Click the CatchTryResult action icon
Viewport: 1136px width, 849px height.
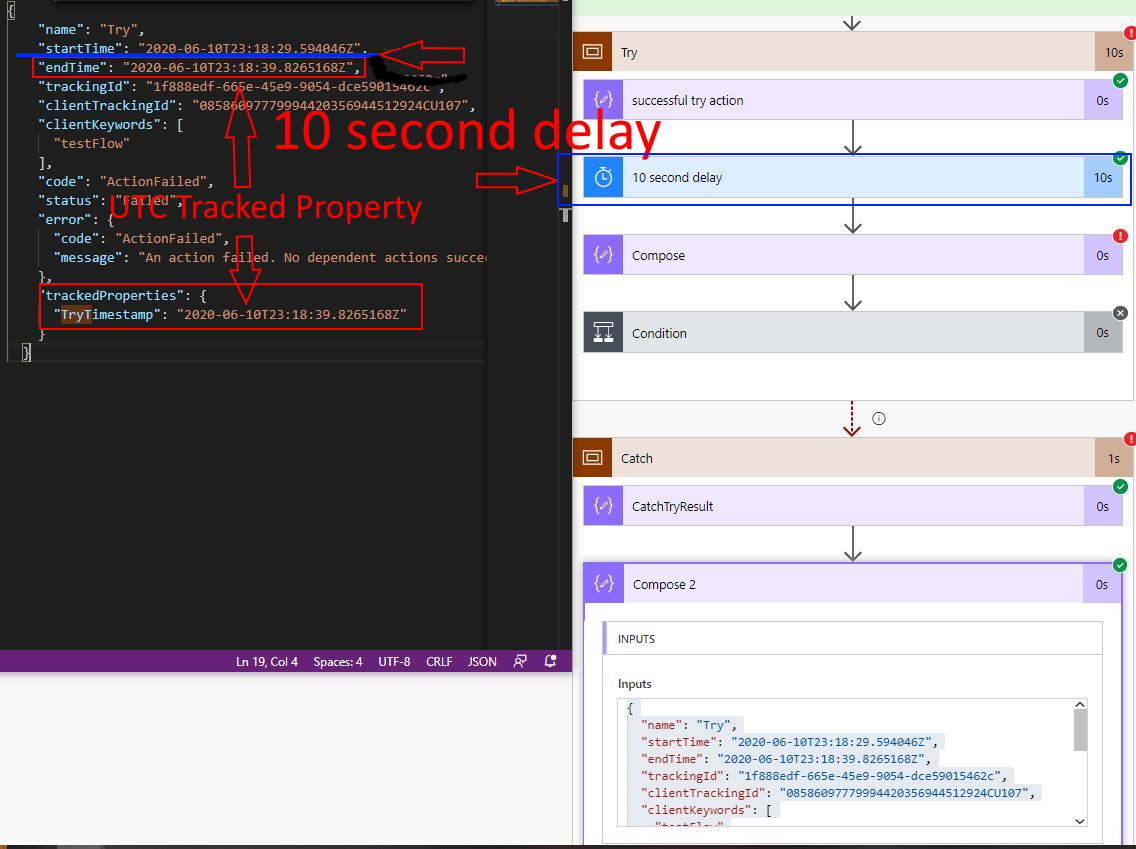coord(604,506)
